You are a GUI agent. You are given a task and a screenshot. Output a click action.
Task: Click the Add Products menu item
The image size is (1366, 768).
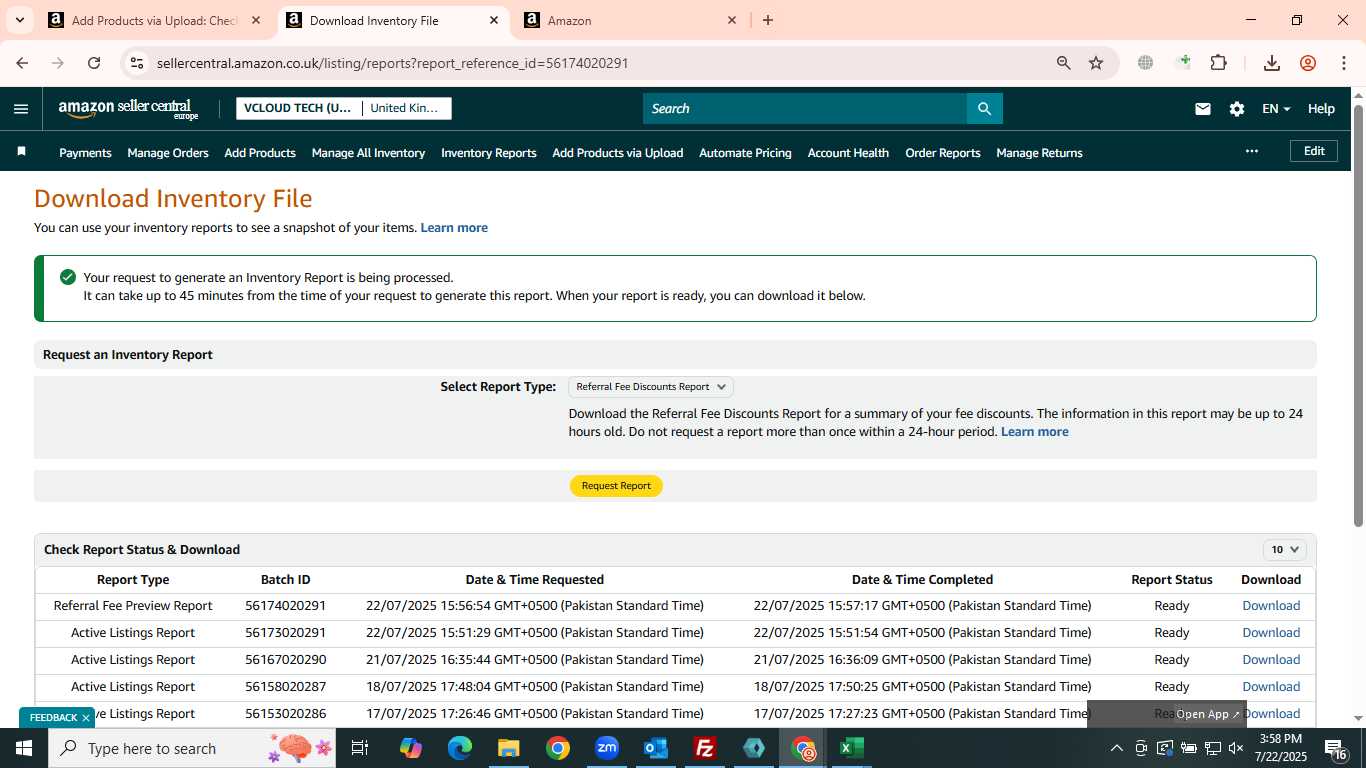coord(260,153)
